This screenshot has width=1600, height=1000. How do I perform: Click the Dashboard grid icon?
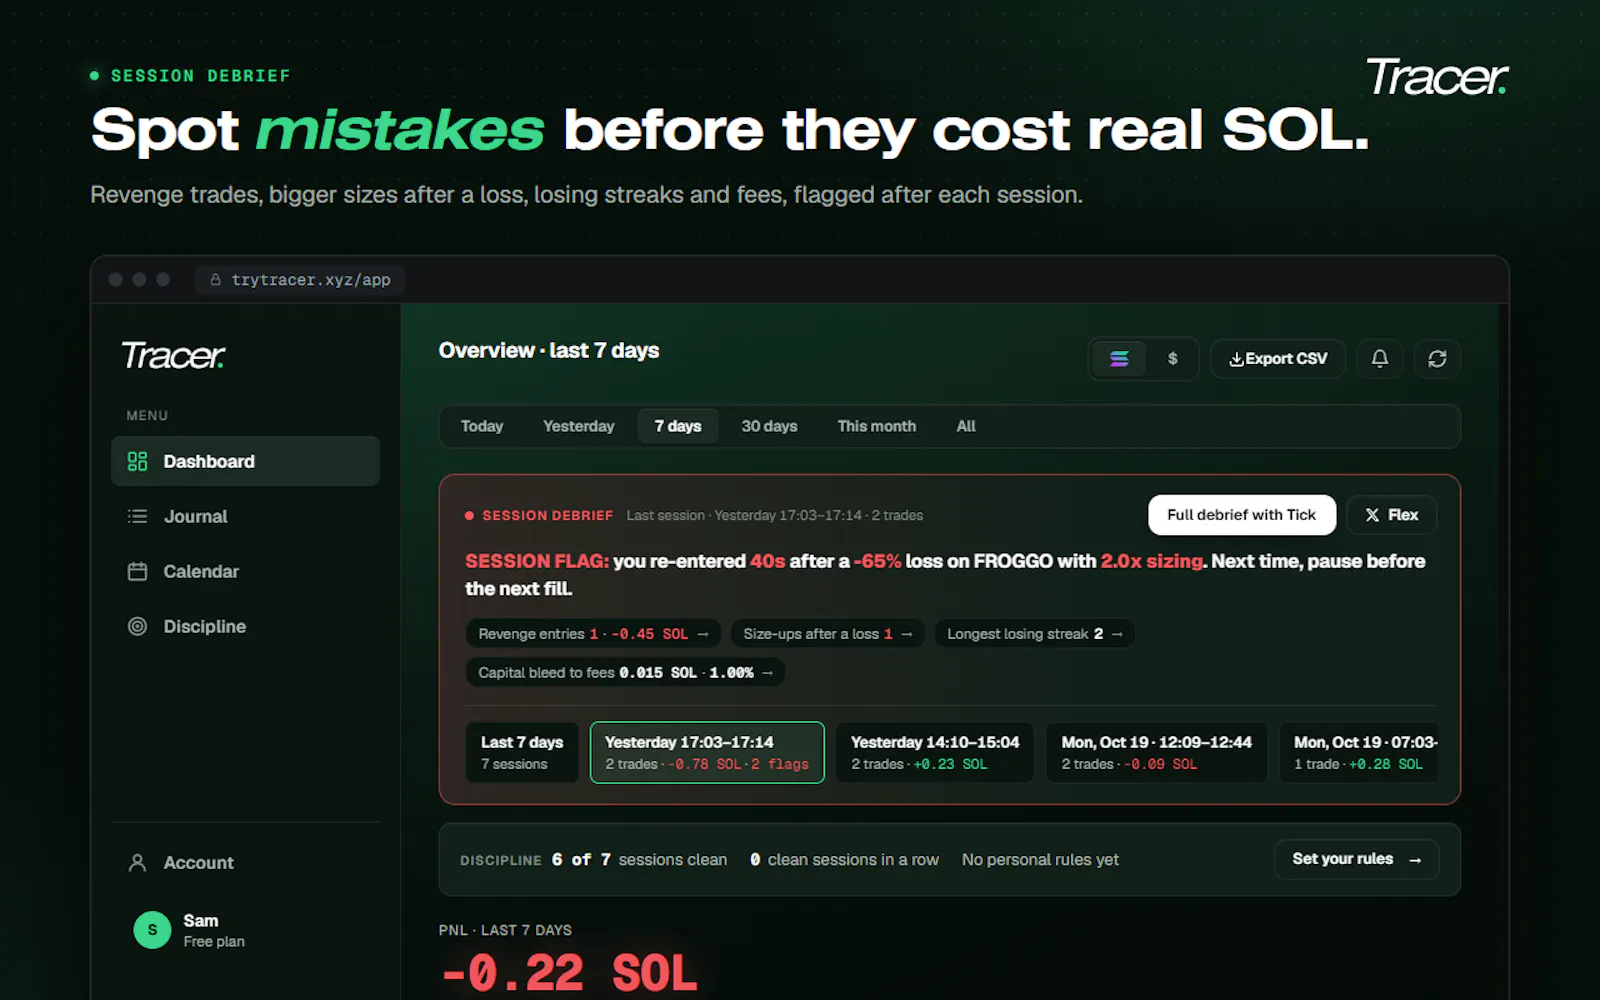137,461
